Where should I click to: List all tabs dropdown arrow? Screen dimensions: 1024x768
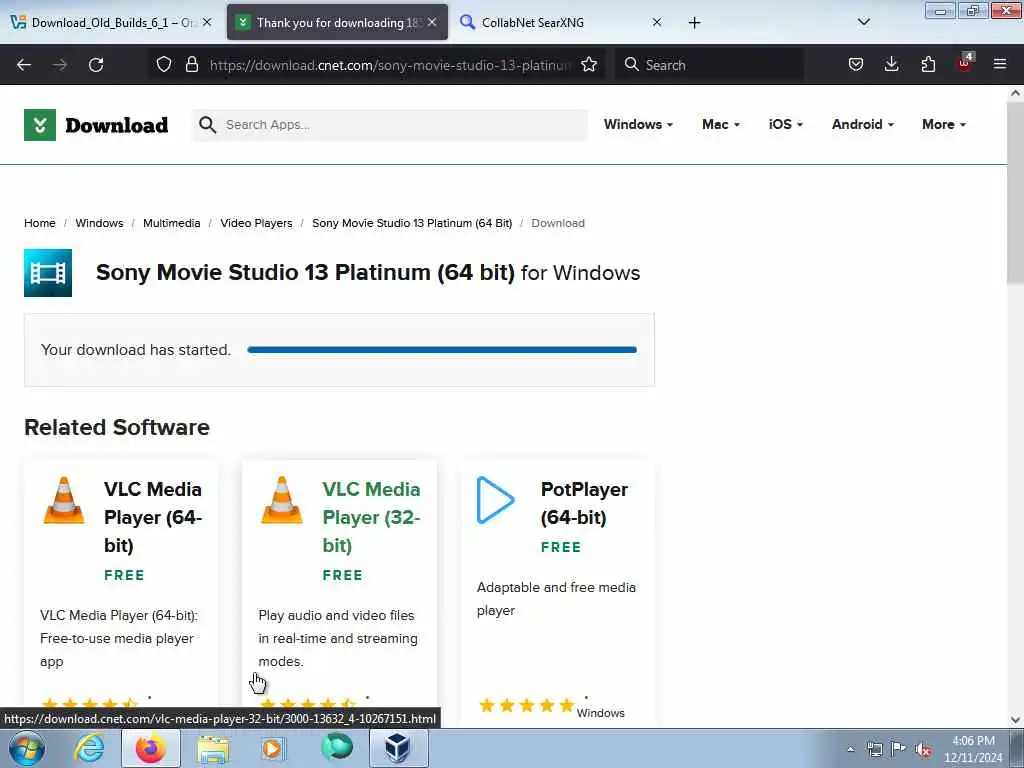[x=863, y=22]
